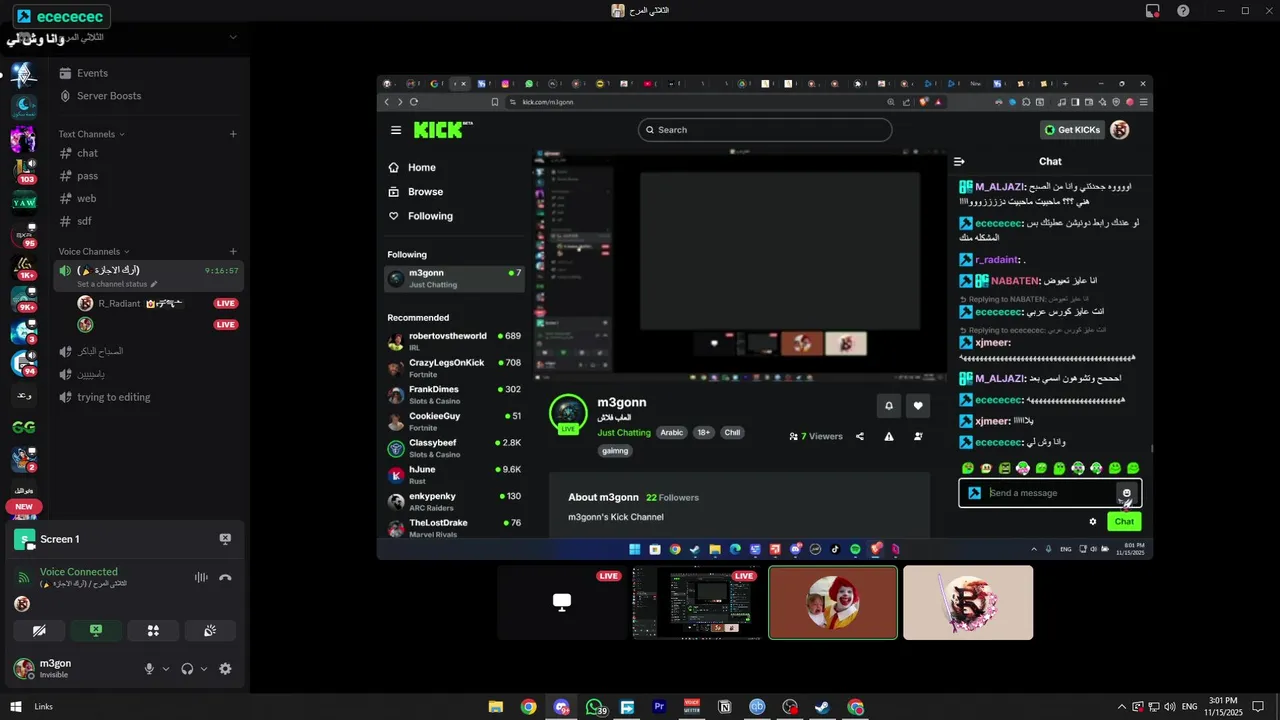This screenshot has width=1280, height=720.
Task: Disconnect from voice with hang-up icon
Action: (225, 577)
